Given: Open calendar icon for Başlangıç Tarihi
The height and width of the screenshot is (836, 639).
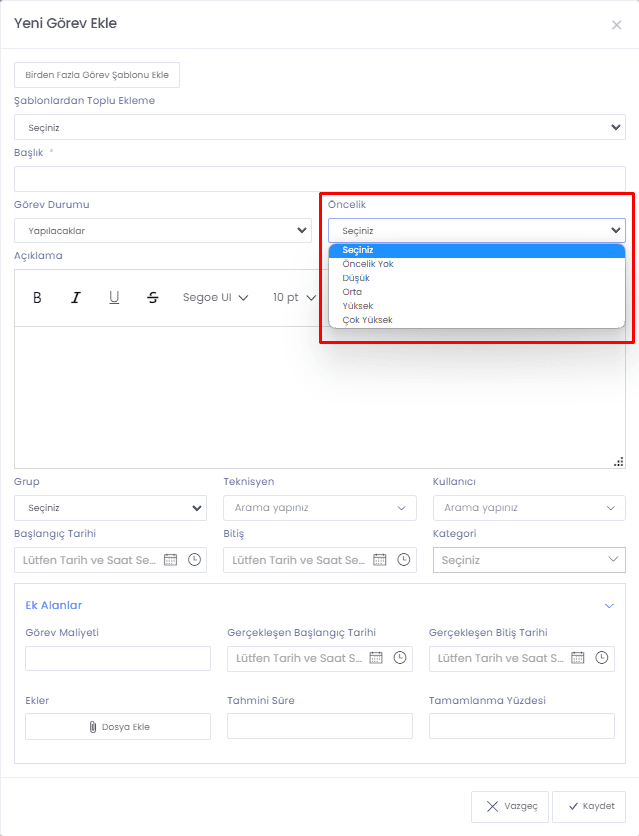Looking at the screenshot, I should tap(171, 560).
